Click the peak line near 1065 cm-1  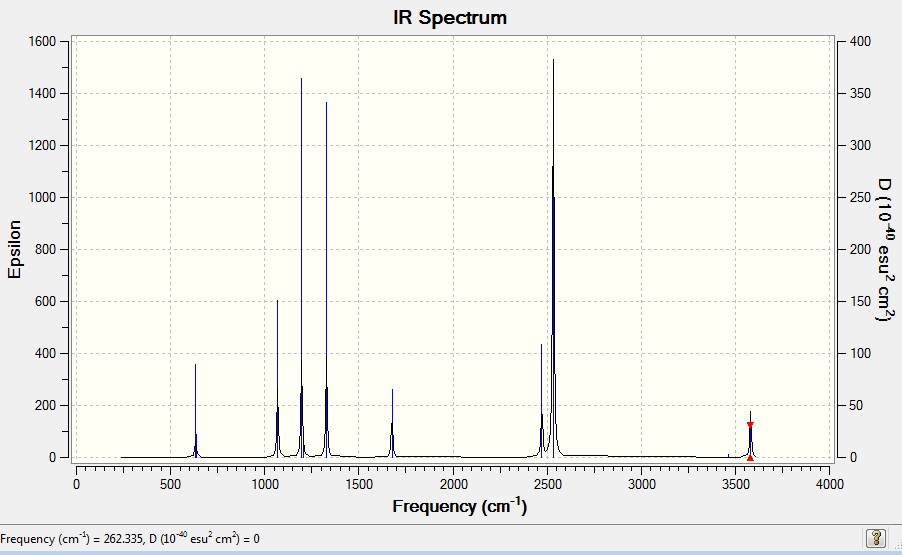[x=277, y=378]
